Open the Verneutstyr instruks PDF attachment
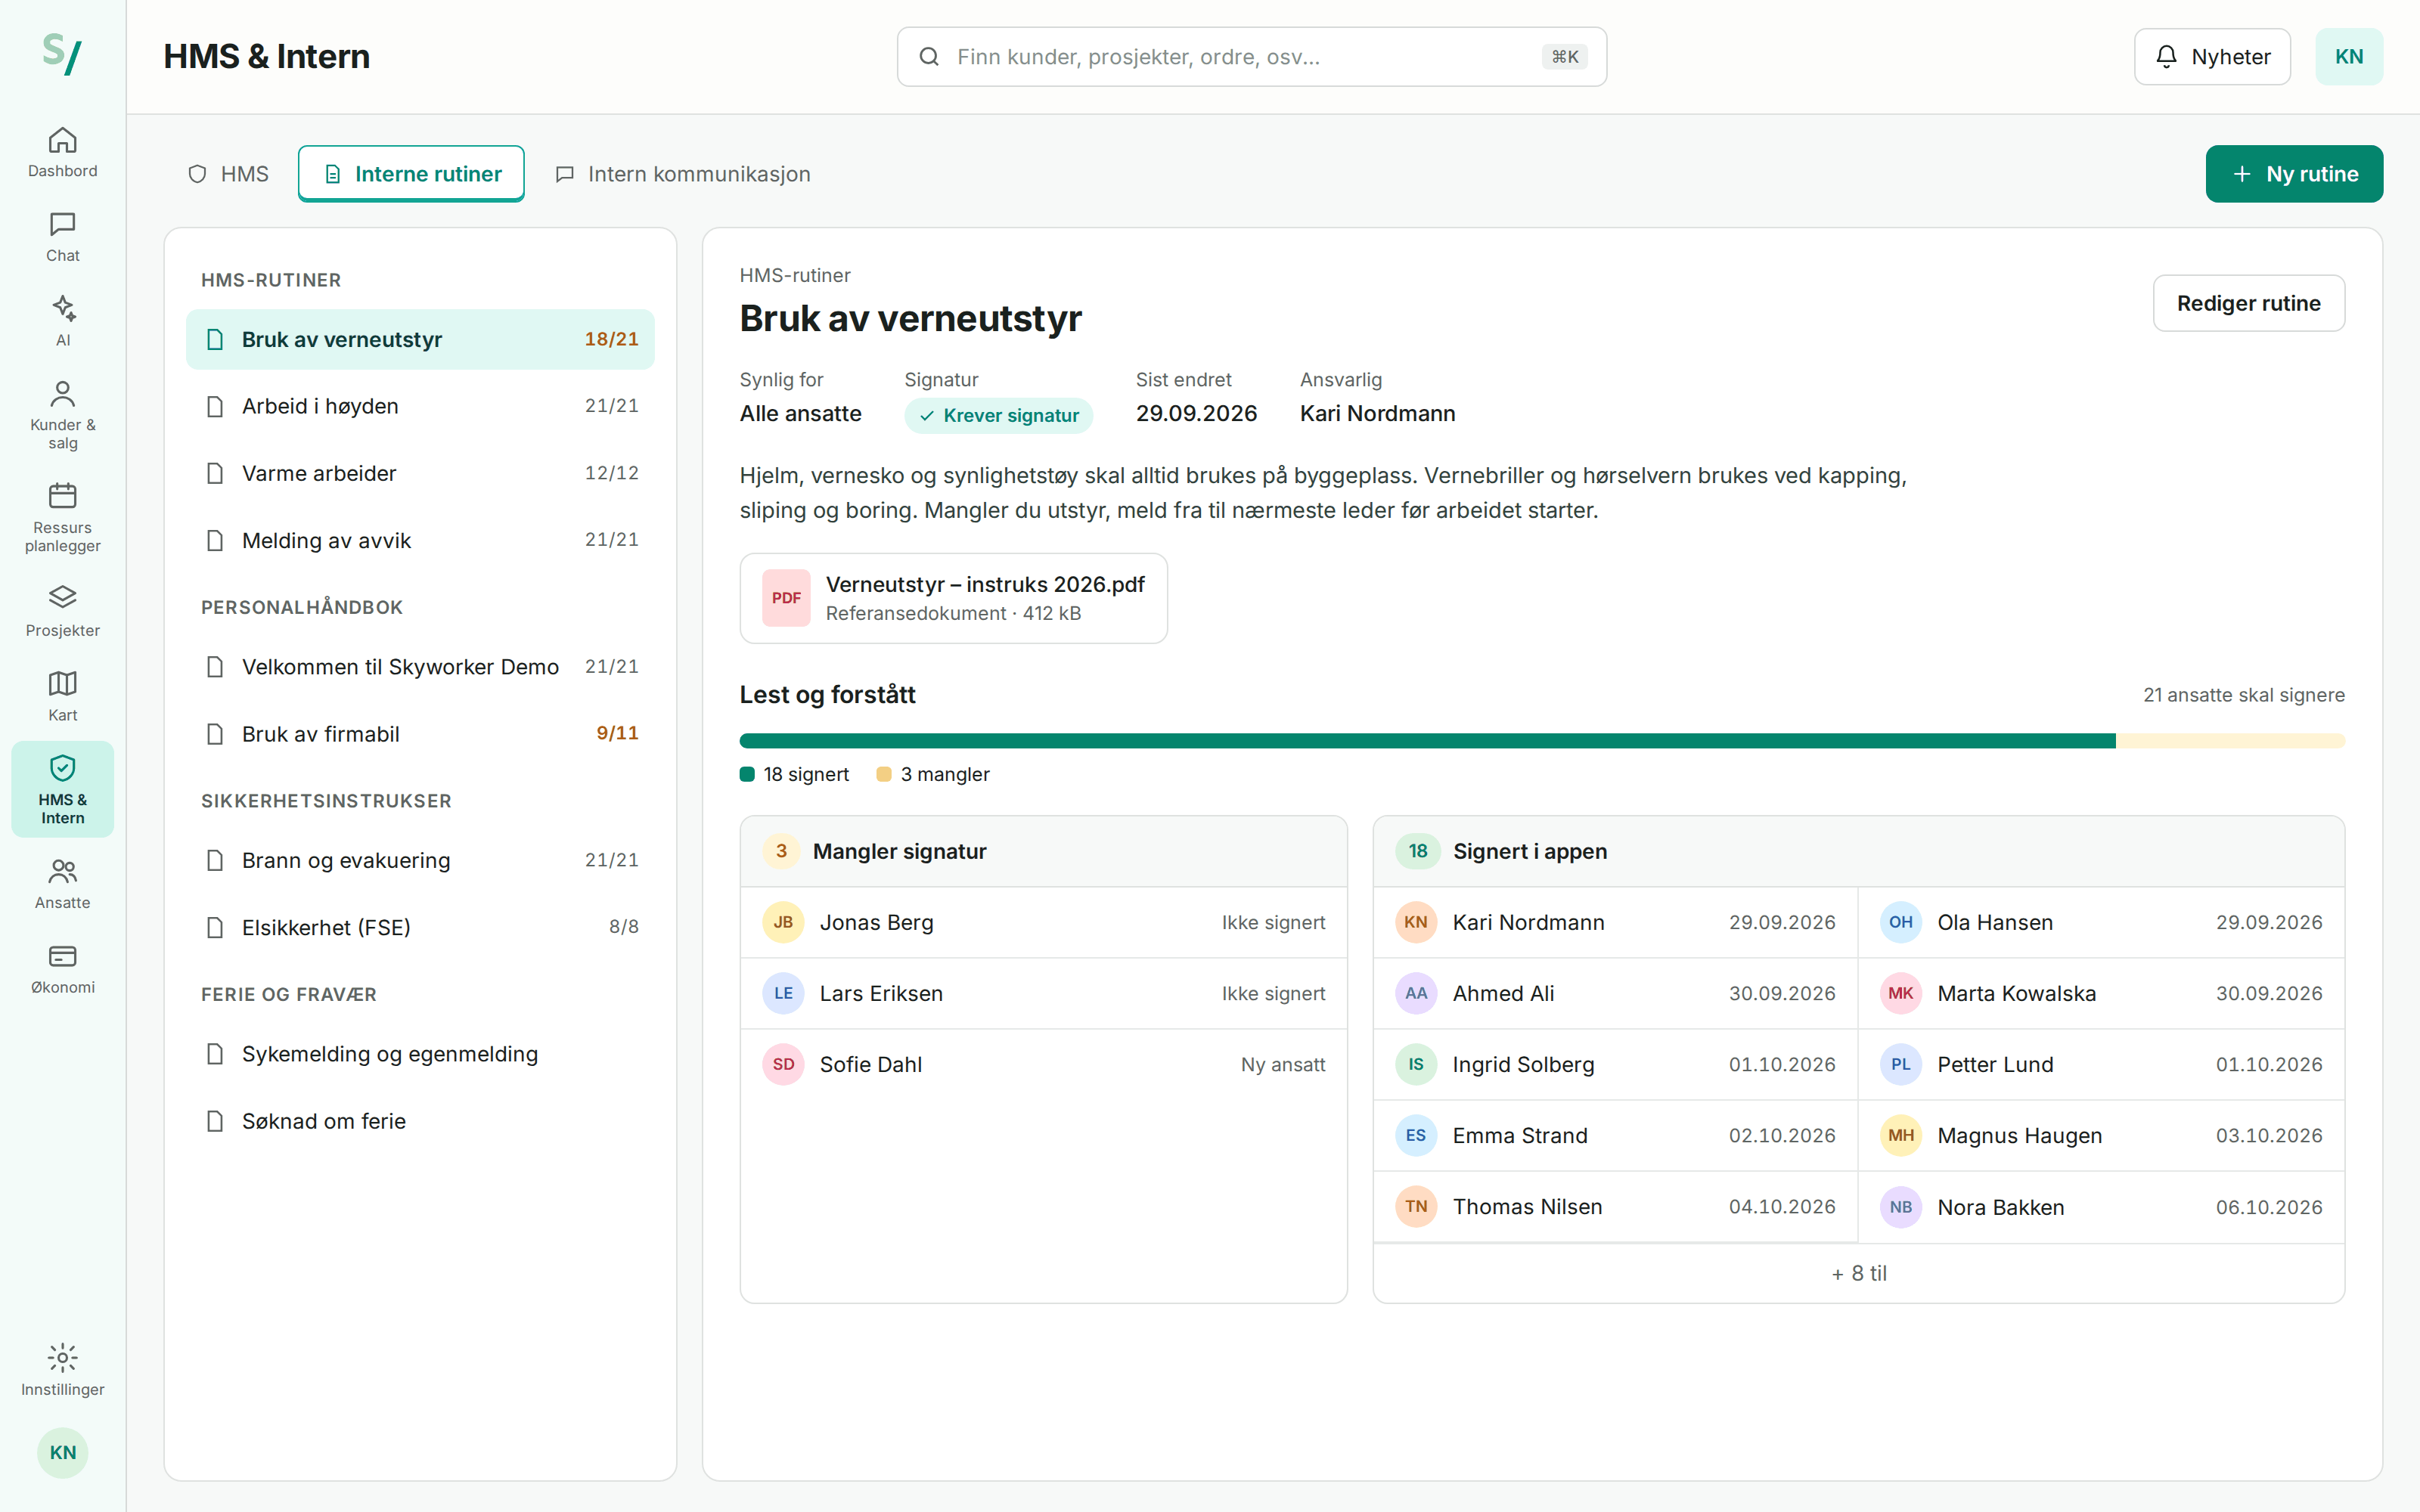Screen dimensions: 2420x1512 pos(953,598)
